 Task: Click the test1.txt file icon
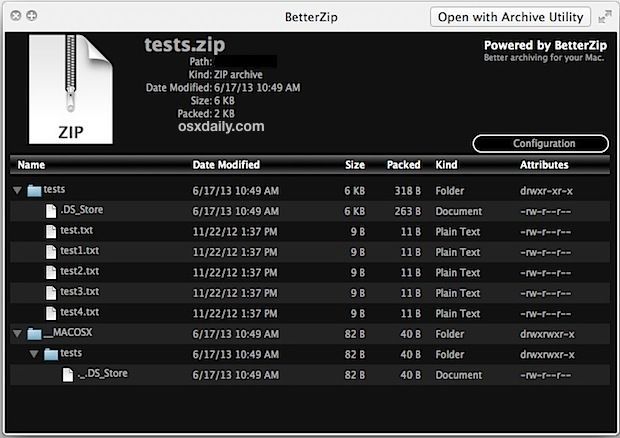[x=51, y=252]
